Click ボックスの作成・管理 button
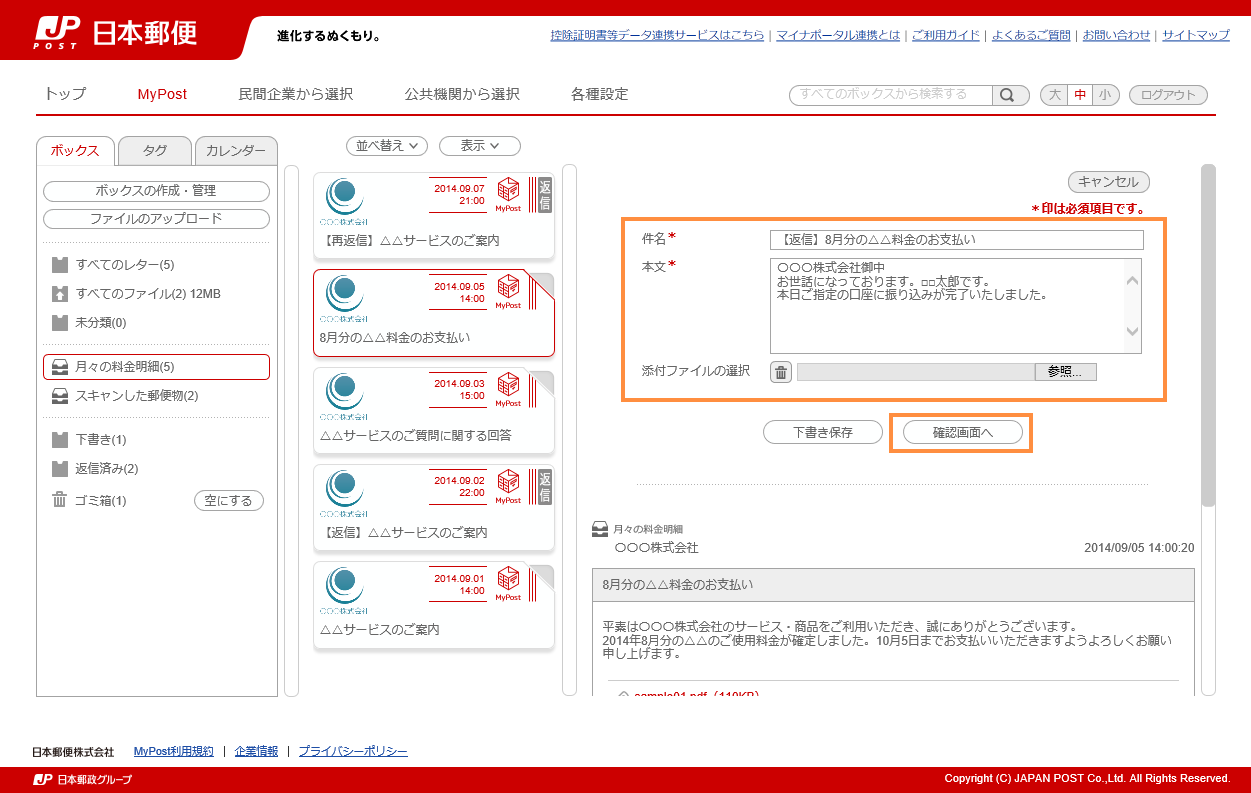Image resolution: width=1251 pixels, height=793 pixels. tap(156, 191)
